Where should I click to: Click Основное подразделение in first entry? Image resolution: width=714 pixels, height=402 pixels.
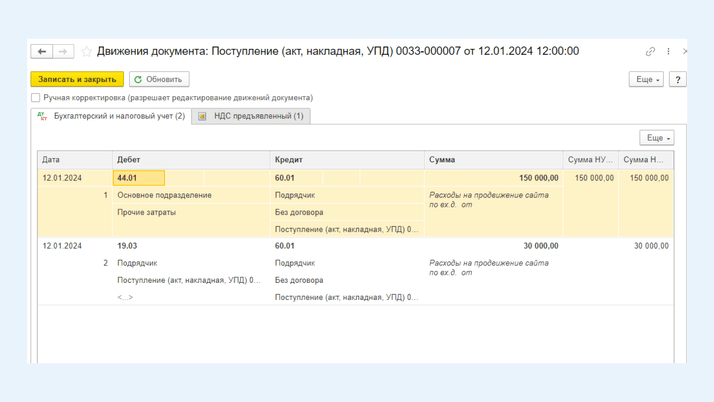(164, 195)
